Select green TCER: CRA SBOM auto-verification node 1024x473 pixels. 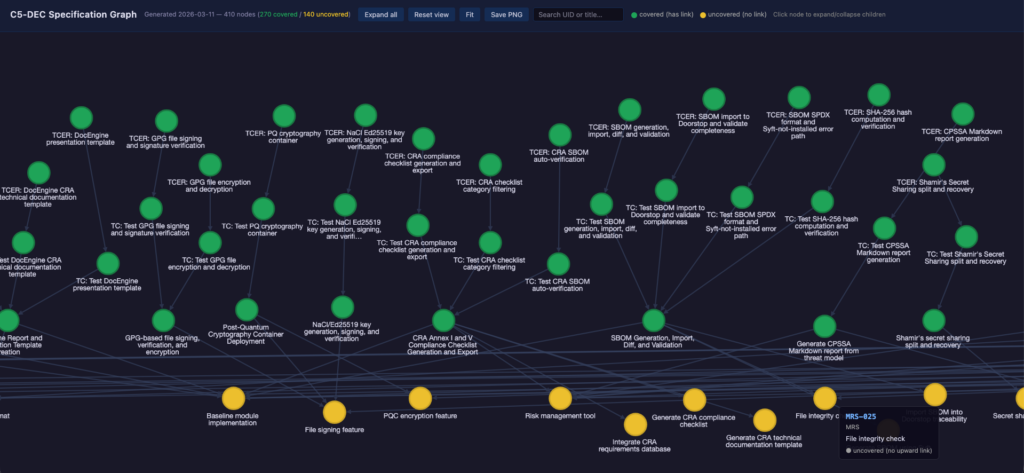click(560, 134)
